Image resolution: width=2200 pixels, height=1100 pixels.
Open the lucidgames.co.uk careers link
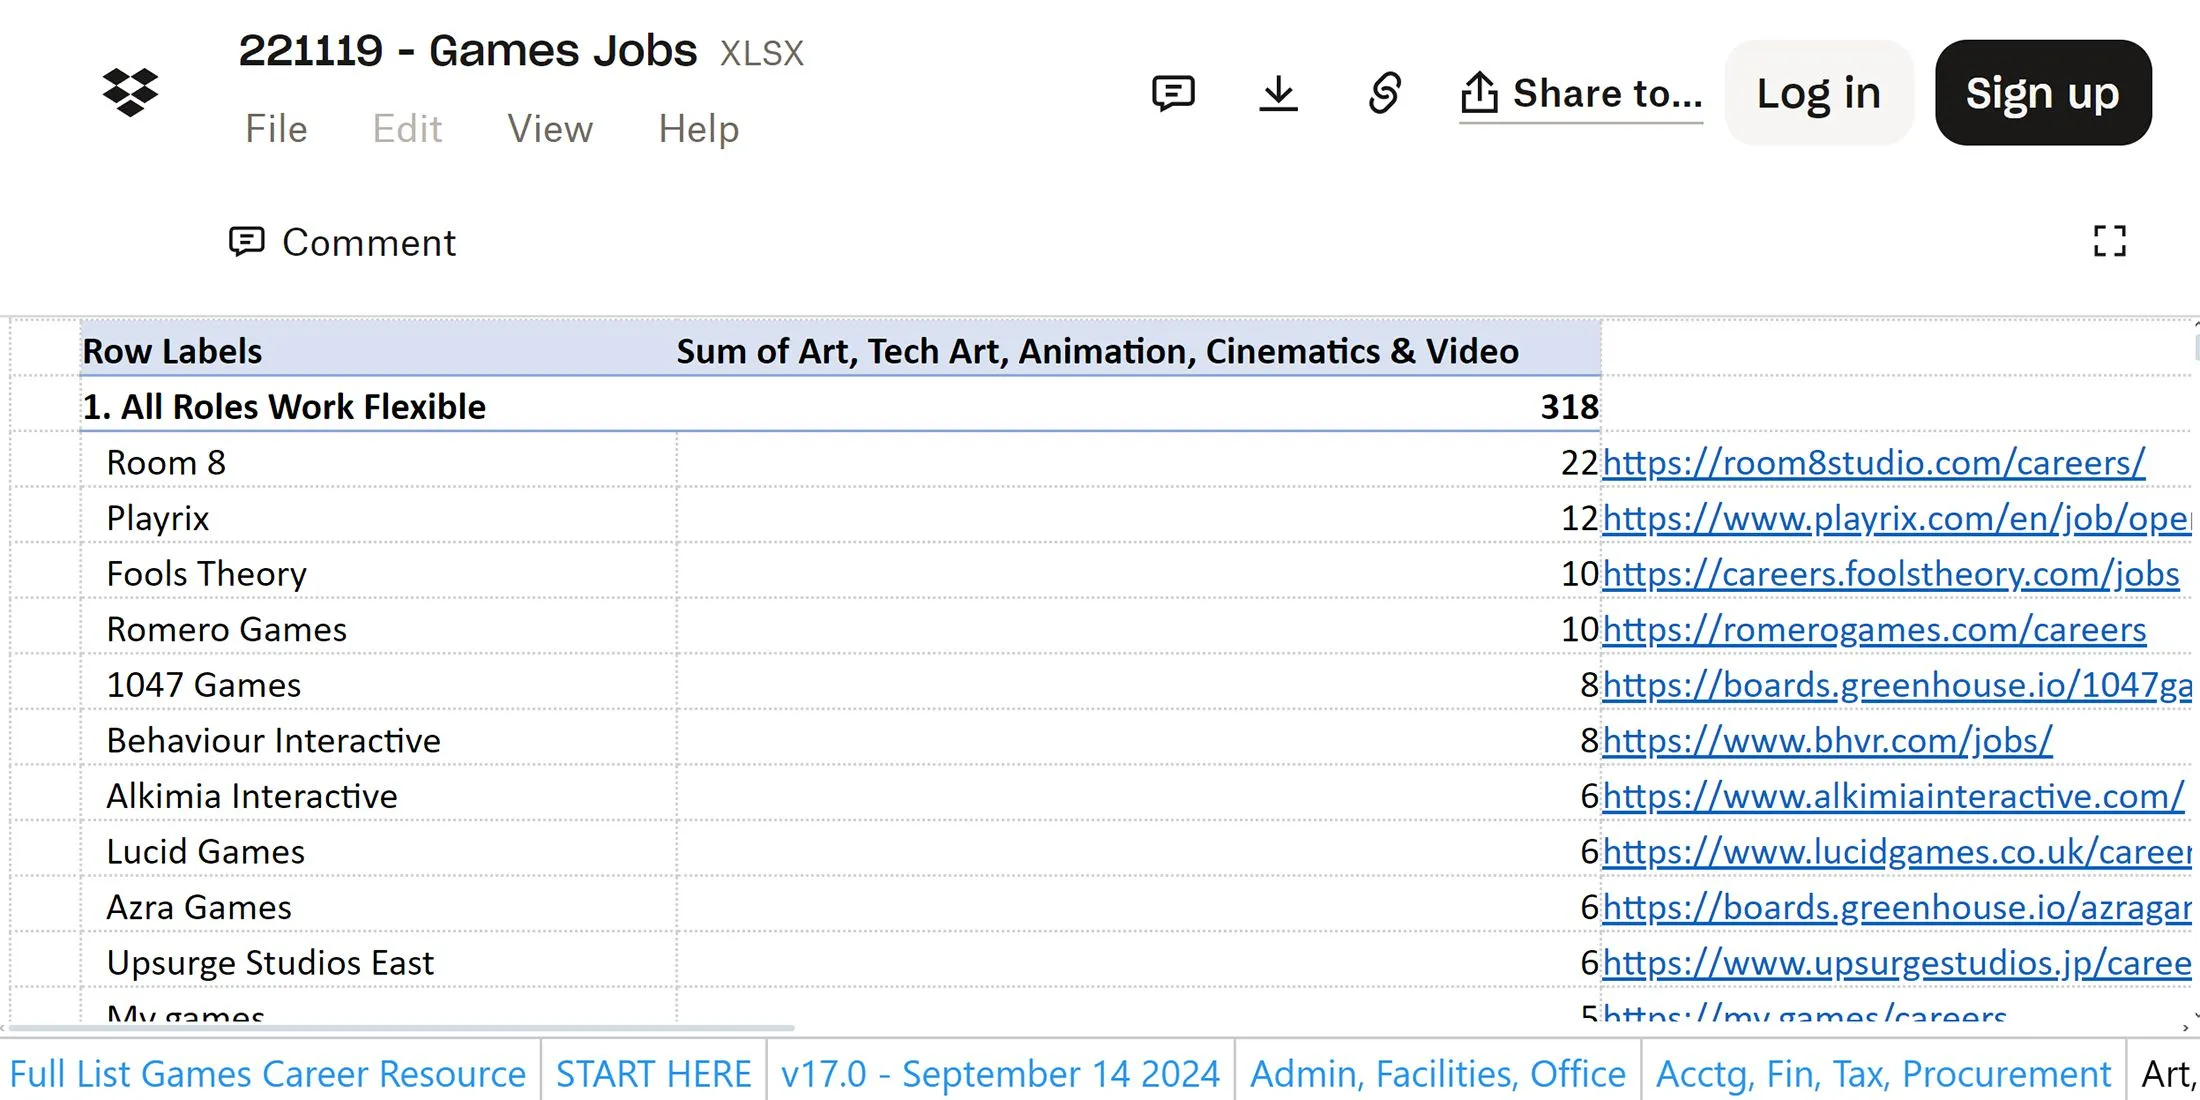click(1896, 851)
